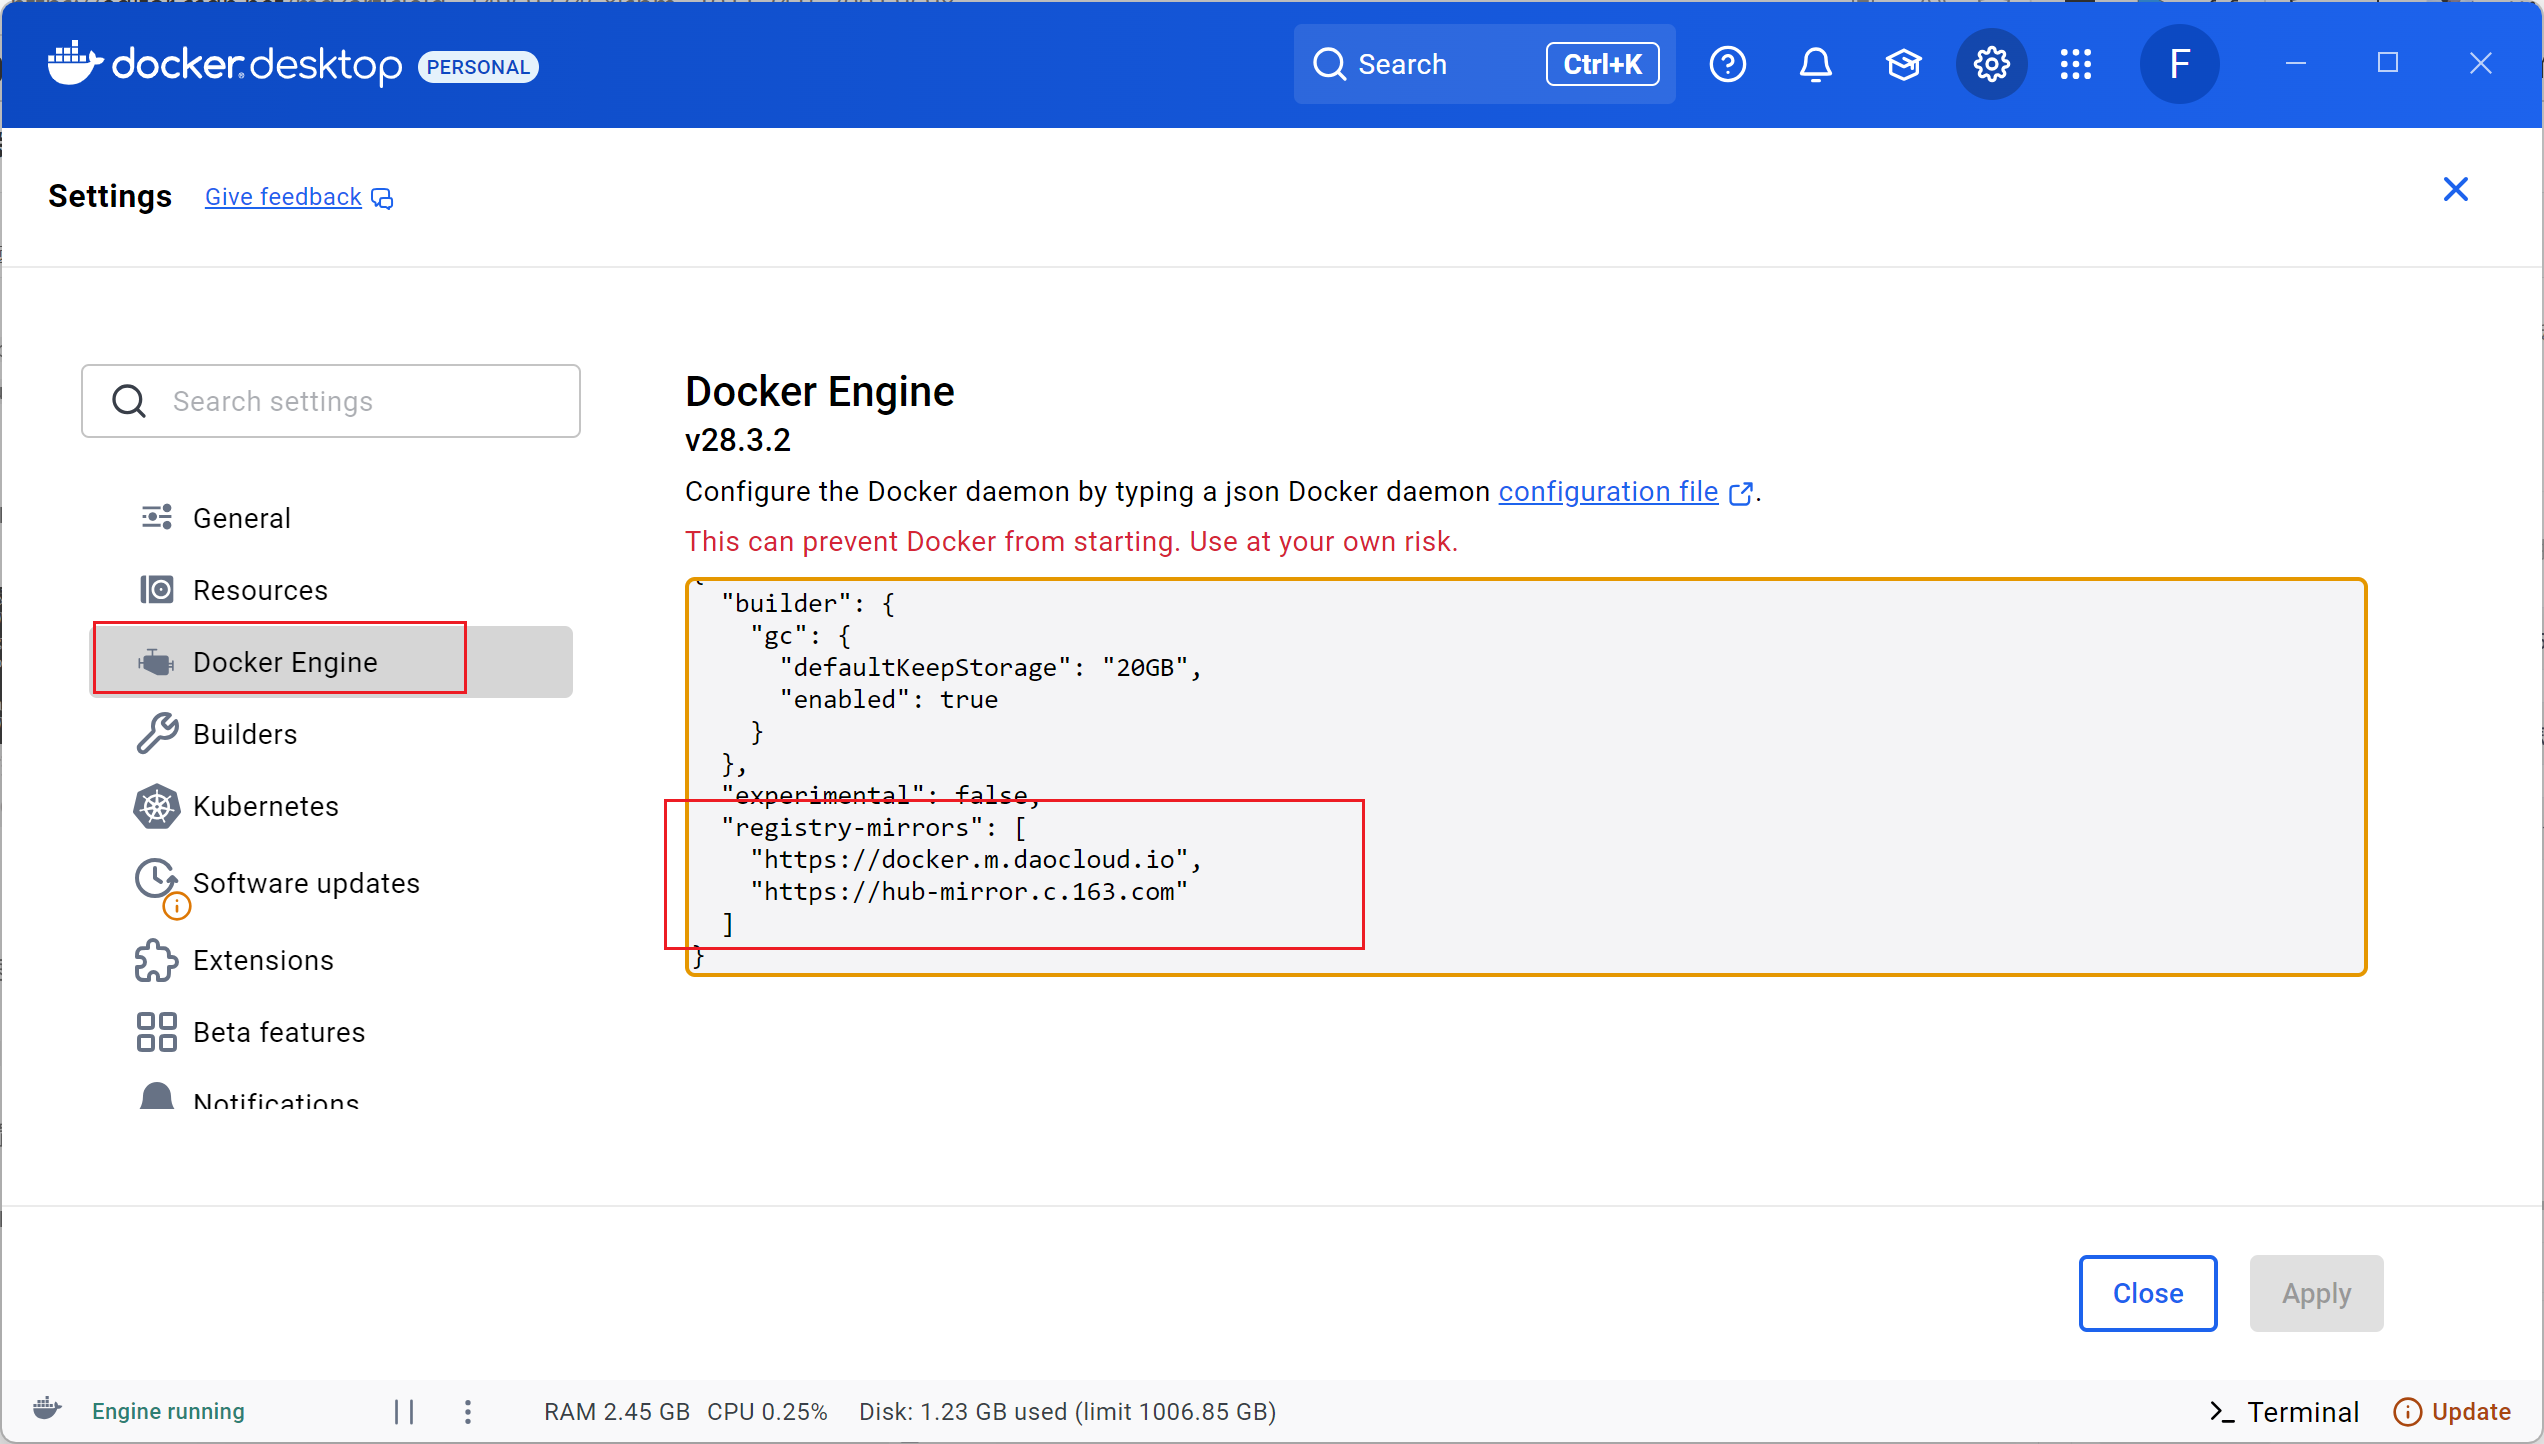Screen dimensions: 2544x1444
Task: Click the "experimental": false line
Action: pos(881,795)
